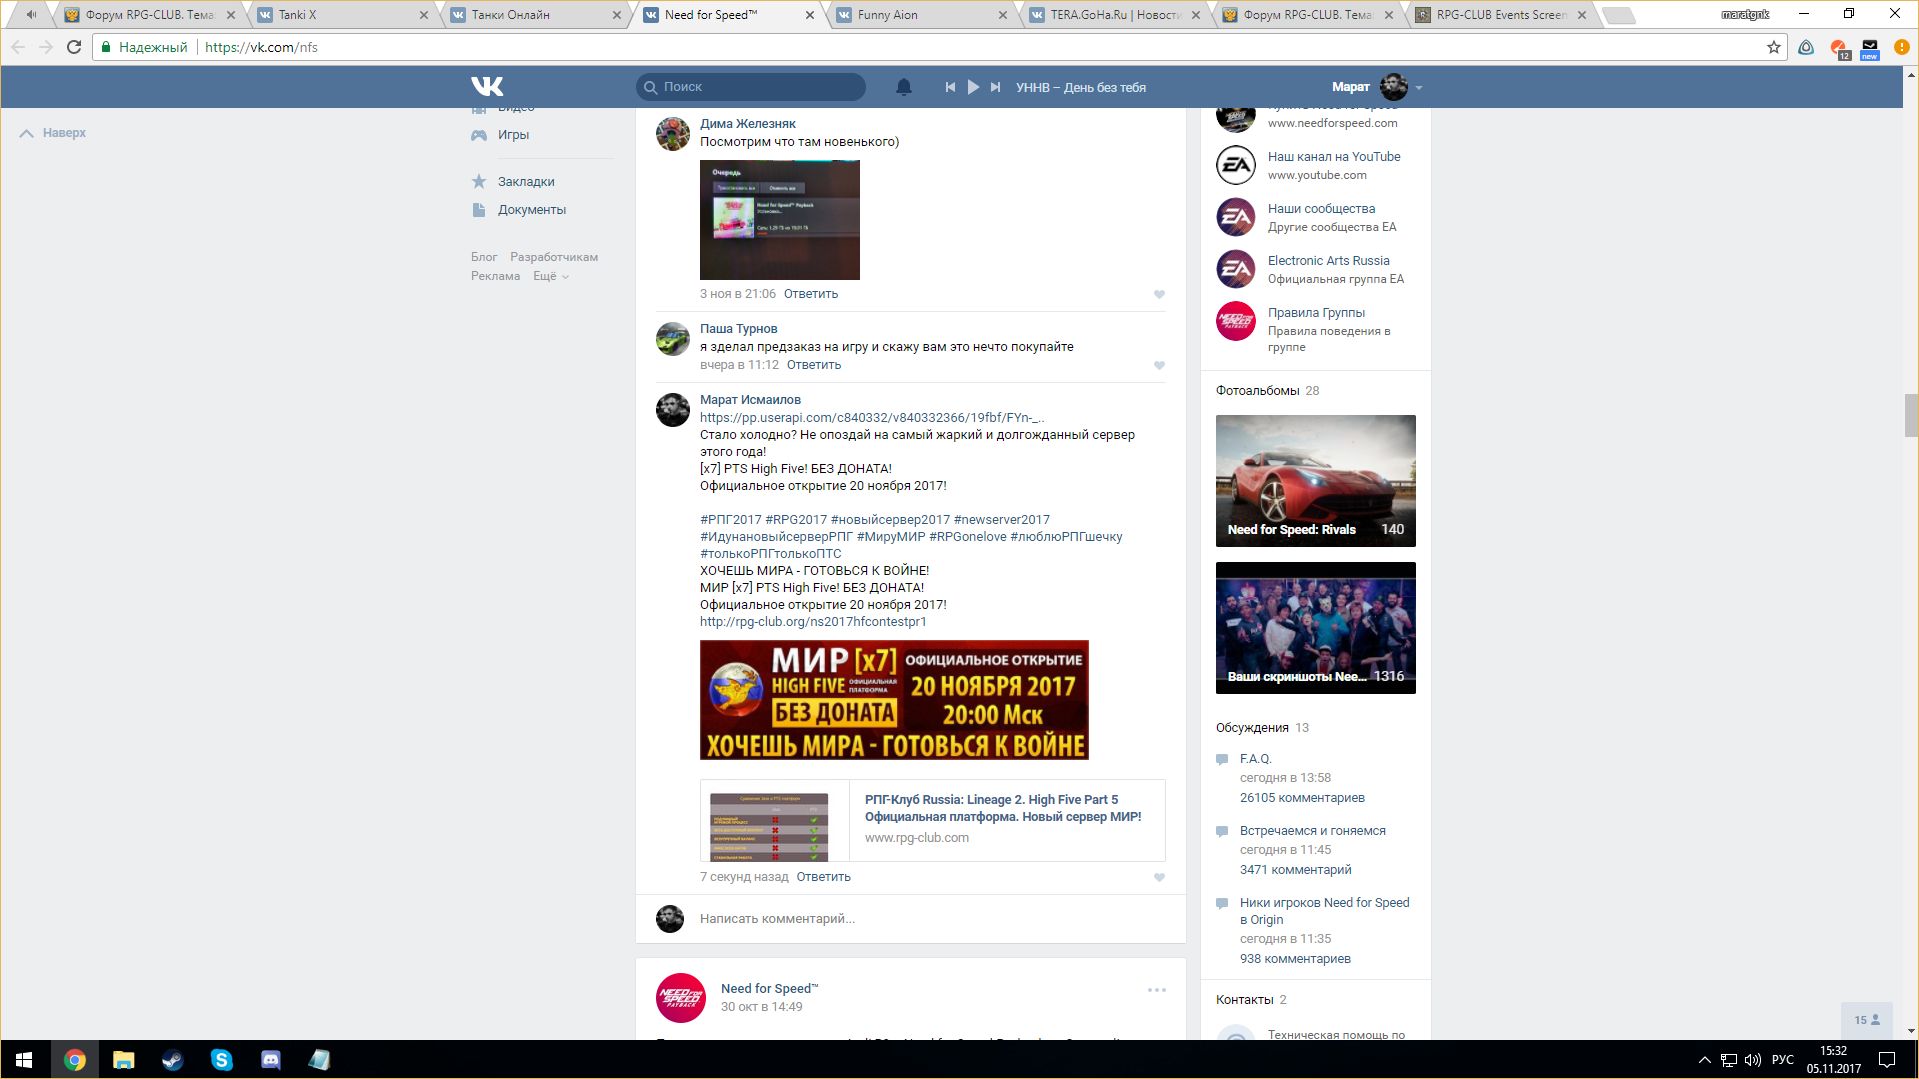Bookmark this page with the star icon

click(x=1773, y=47)
